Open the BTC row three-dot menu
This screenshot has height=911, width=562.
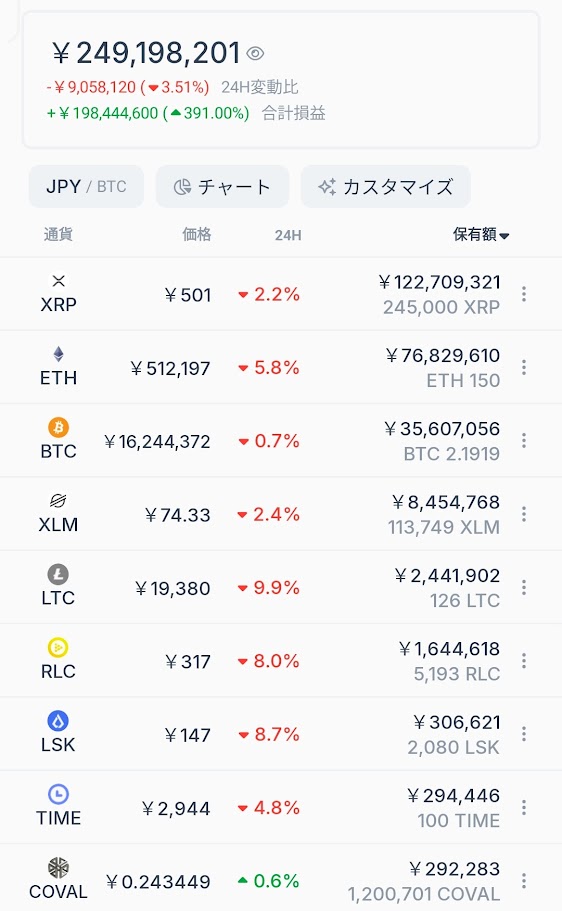click(x=524, y=440)
